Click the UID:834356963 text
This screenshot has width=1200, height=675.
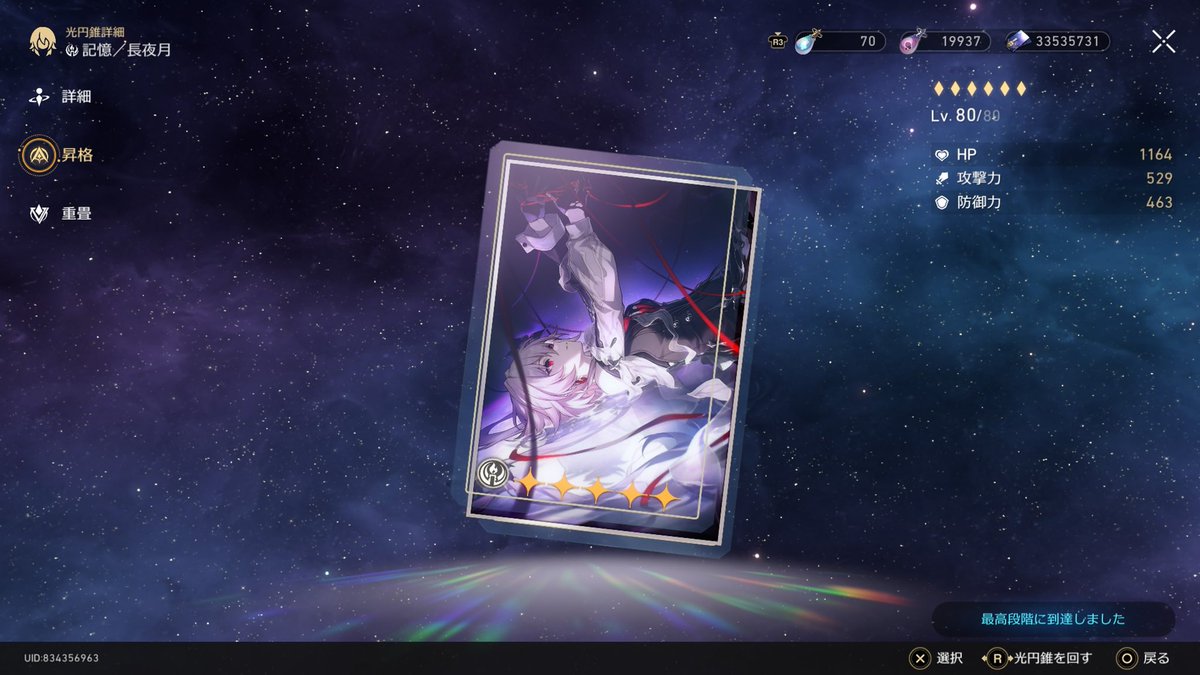point(61,658)
